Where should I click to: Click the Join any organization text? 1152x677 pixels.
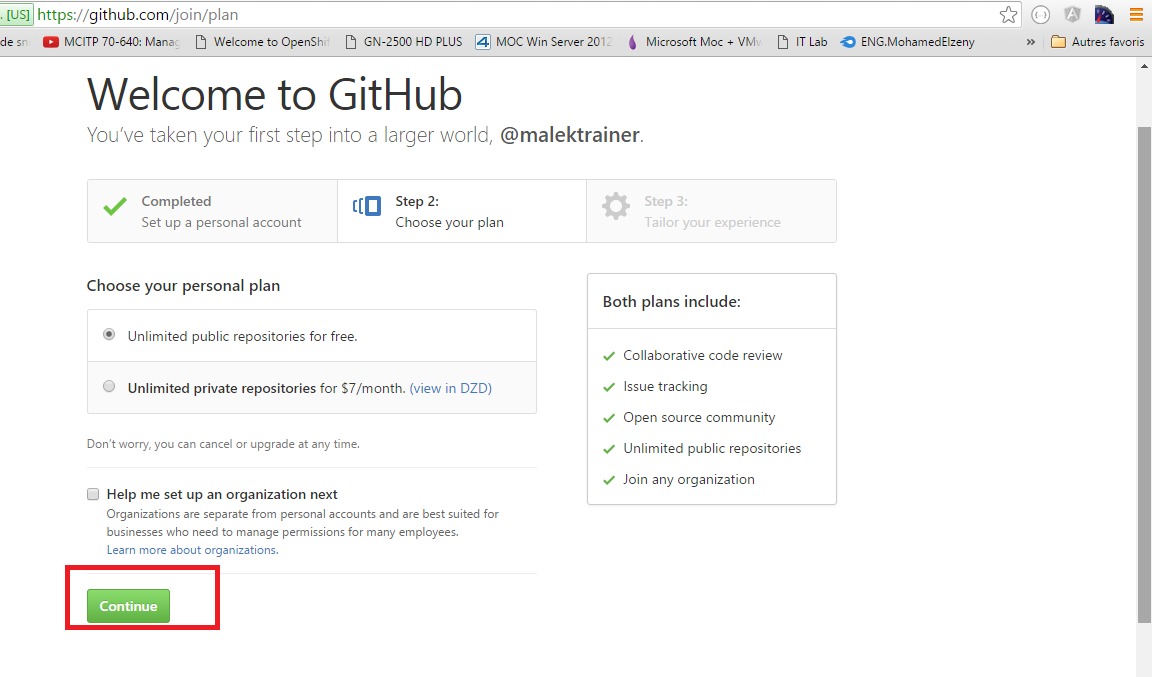[688, 479]
